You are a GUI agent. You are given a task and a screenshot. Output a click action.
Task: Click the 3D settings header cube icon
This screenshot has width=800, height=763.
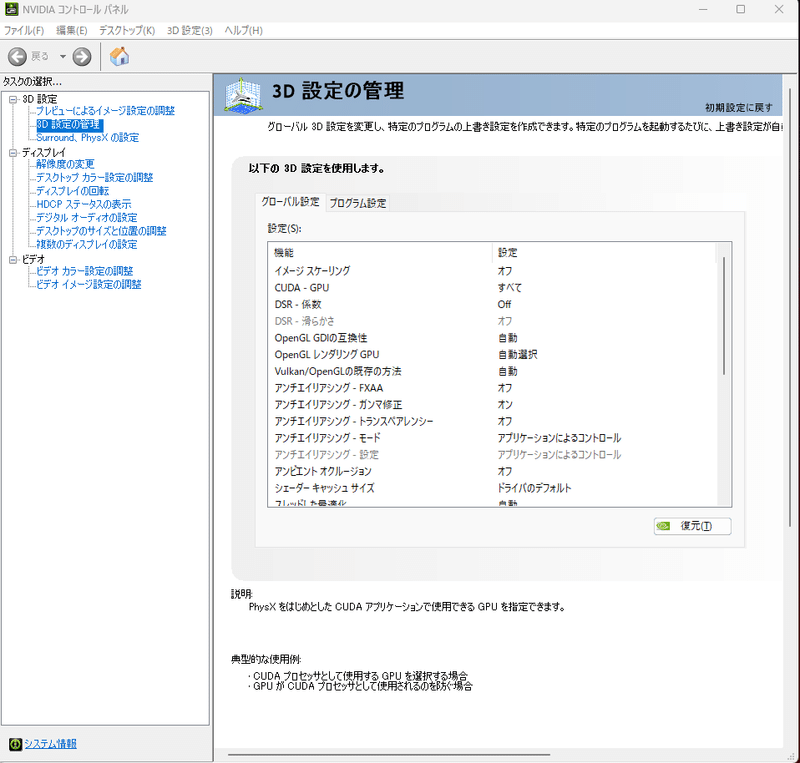pos(243,95)
